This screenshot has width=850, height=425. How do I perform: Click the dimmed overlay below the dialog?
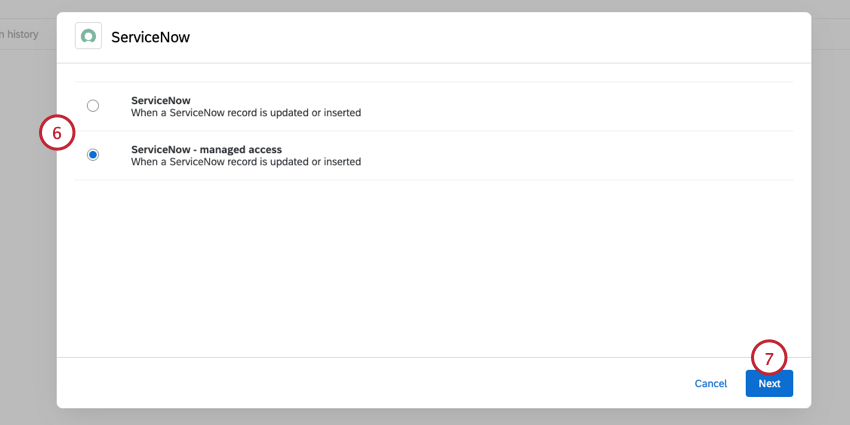pos(430,416)
